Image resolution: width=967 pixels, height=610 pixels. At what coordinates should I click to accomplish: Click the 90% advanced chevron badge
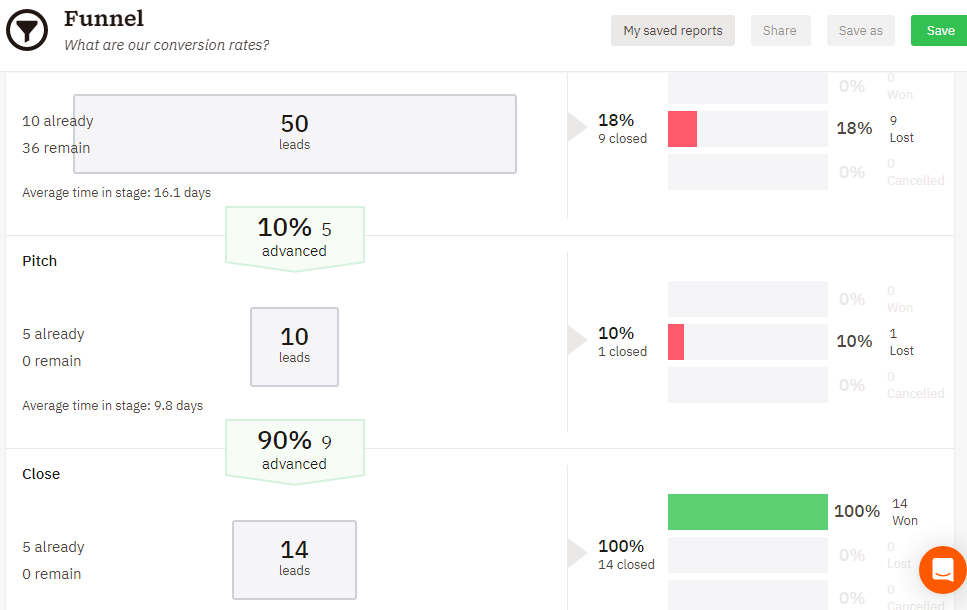(294, 450)
